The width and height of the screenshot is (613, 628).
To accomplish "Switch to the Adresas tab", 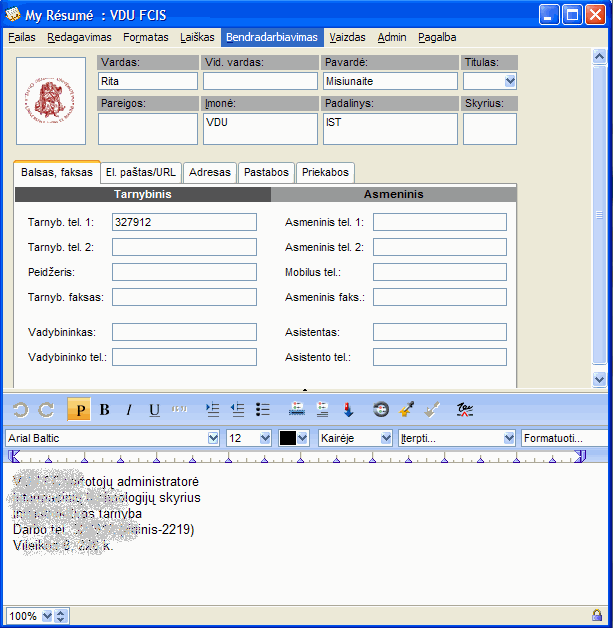I will (210, 172).
